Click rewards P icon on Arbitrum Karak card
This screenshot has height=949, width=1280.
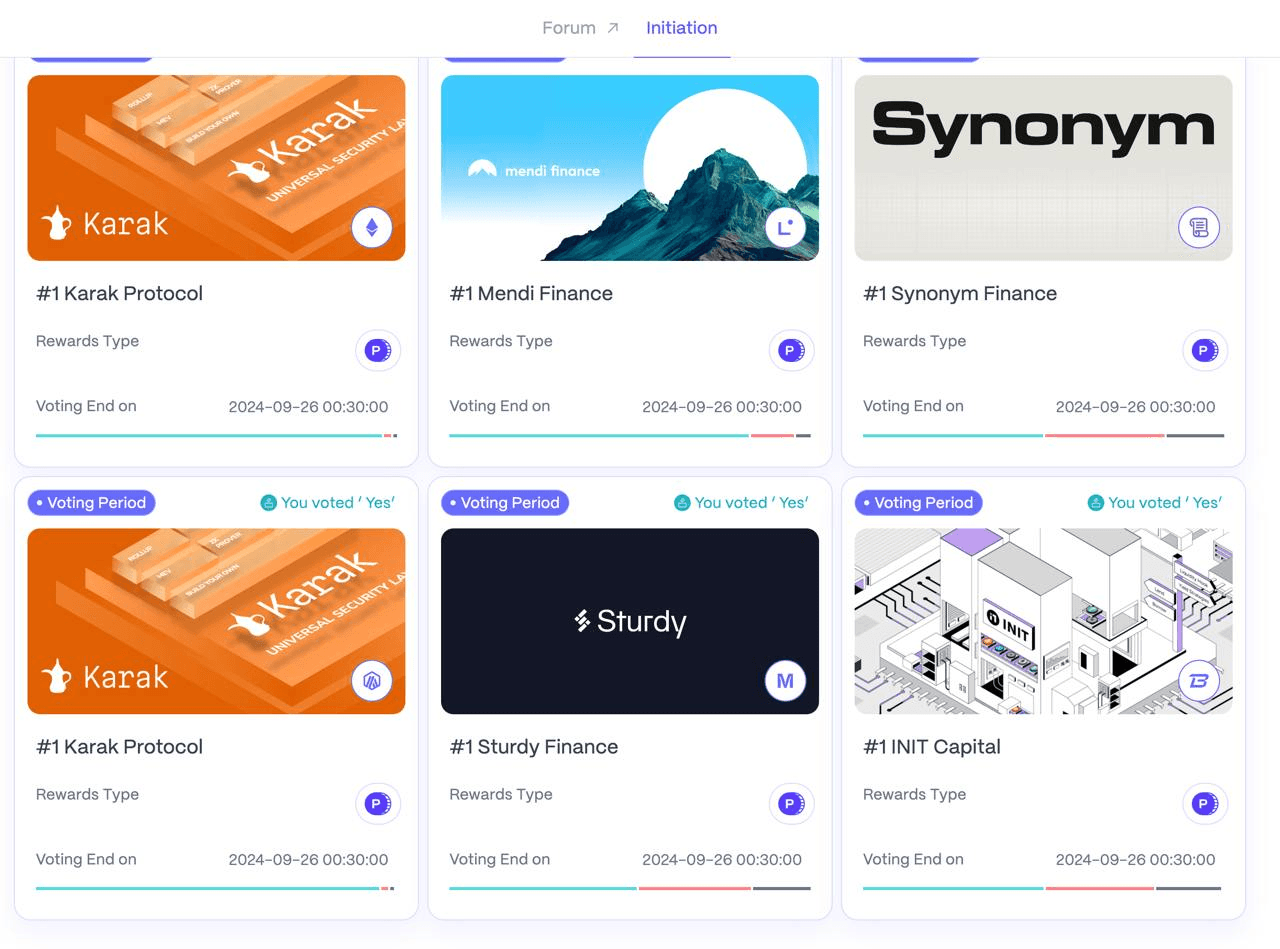point(378,804)
